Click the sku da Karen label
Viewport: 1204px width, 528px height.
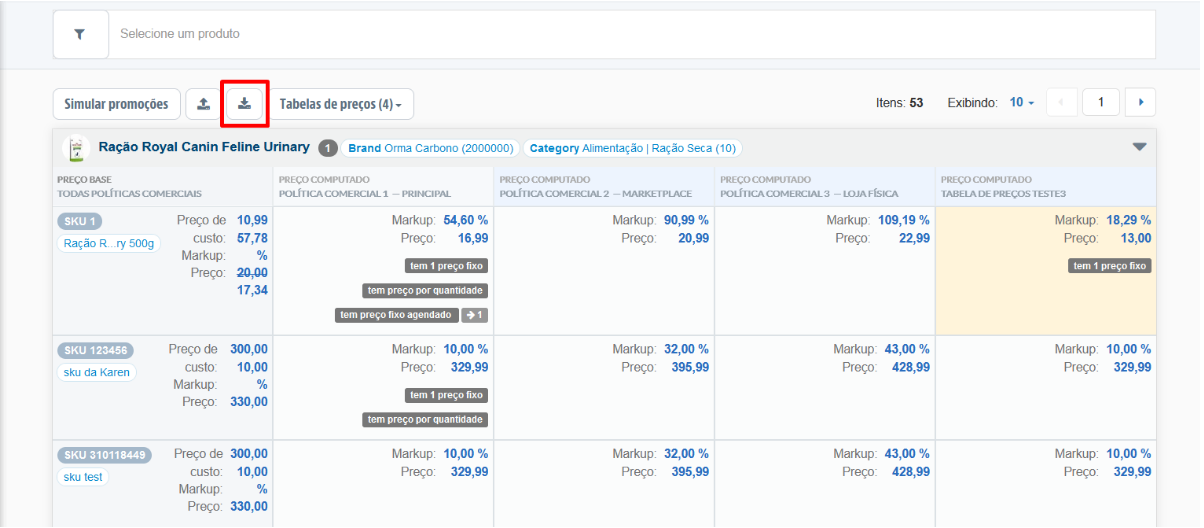coord(98,372)
